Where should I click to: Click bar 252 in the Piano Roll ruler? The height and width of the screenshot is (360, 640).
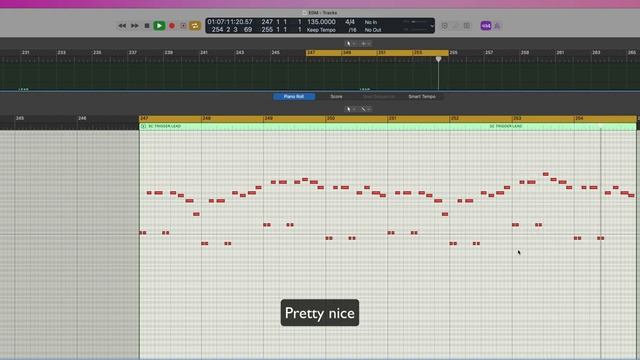tap(455, 118)
